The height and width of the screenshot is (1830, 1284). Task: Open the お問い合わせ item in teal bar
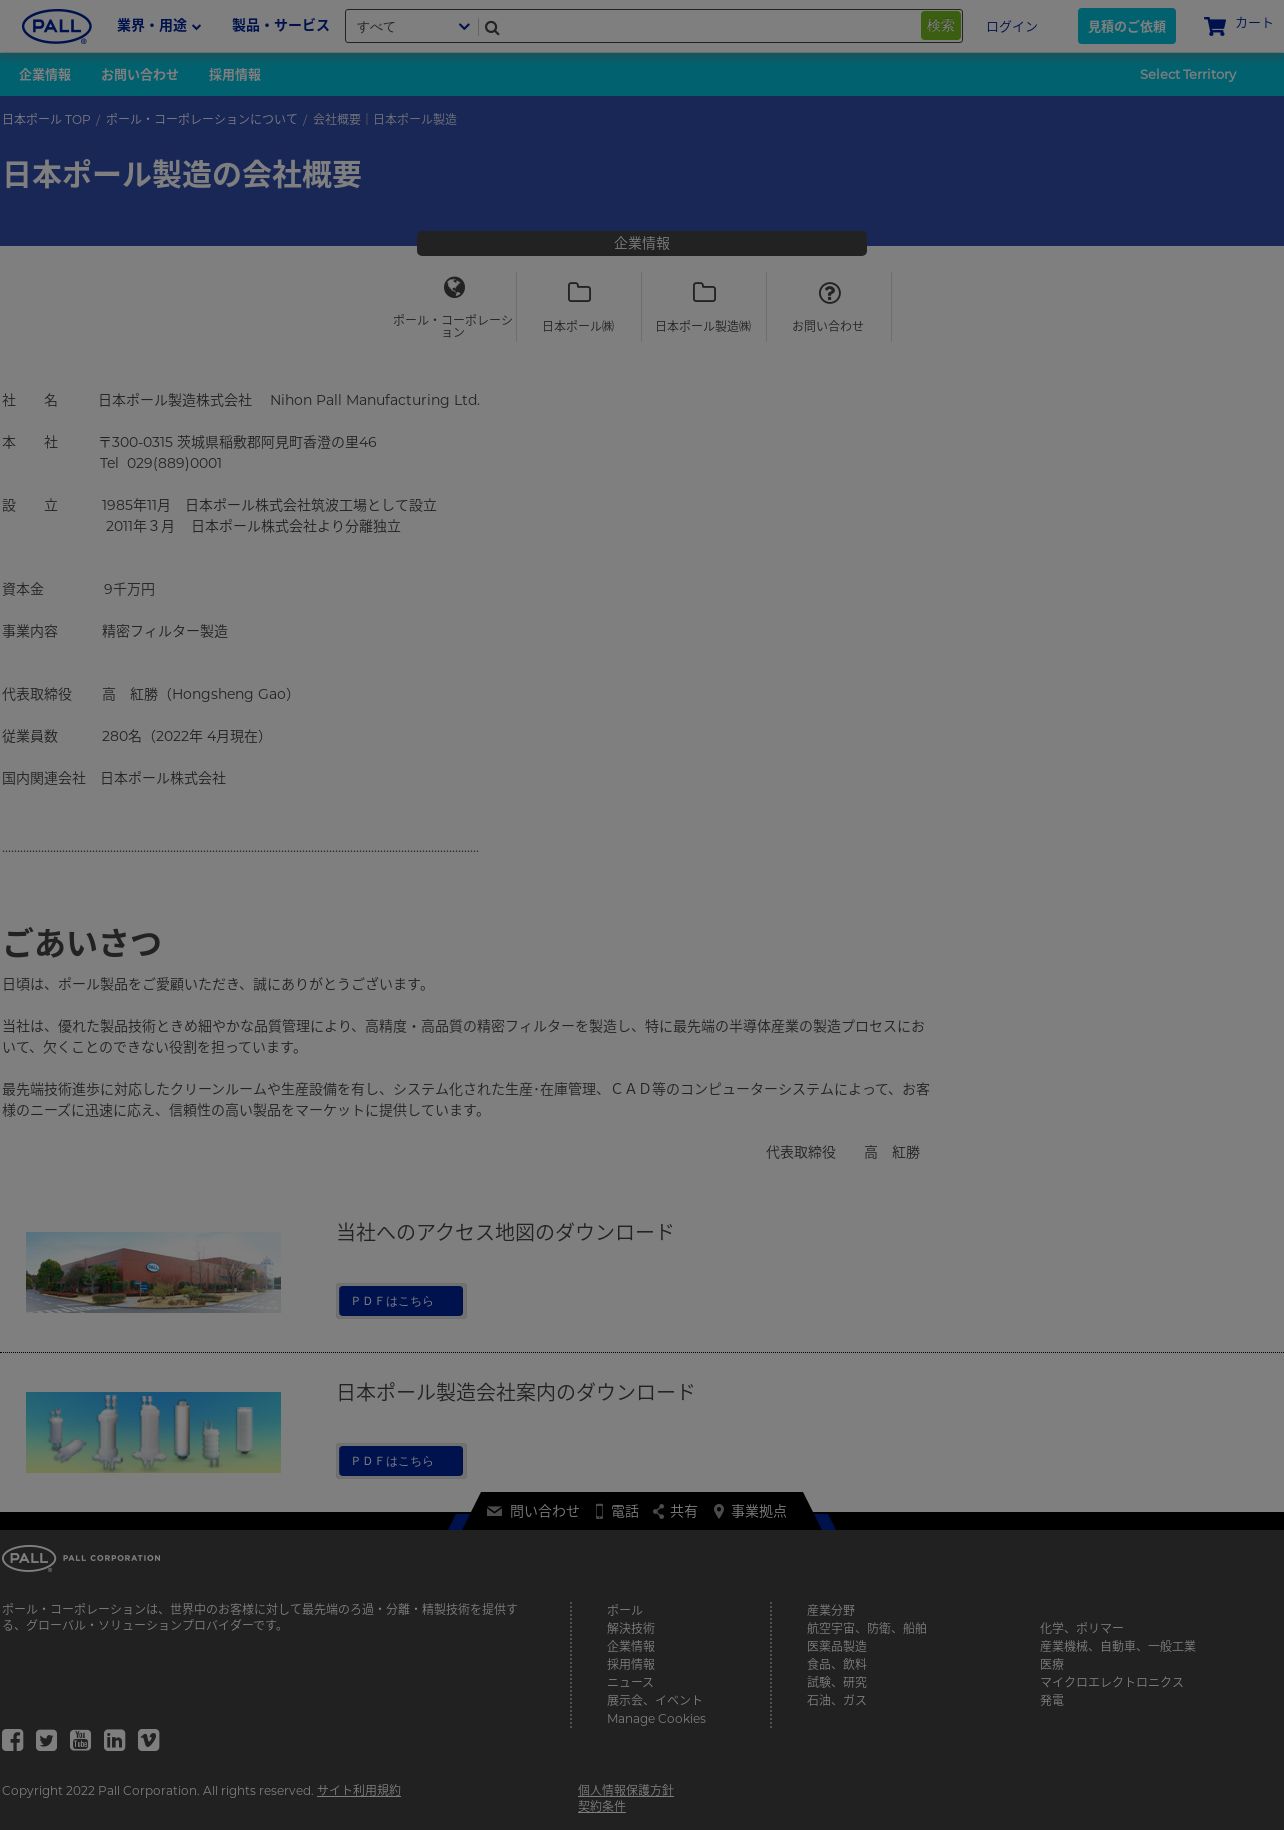click(140, 75)
